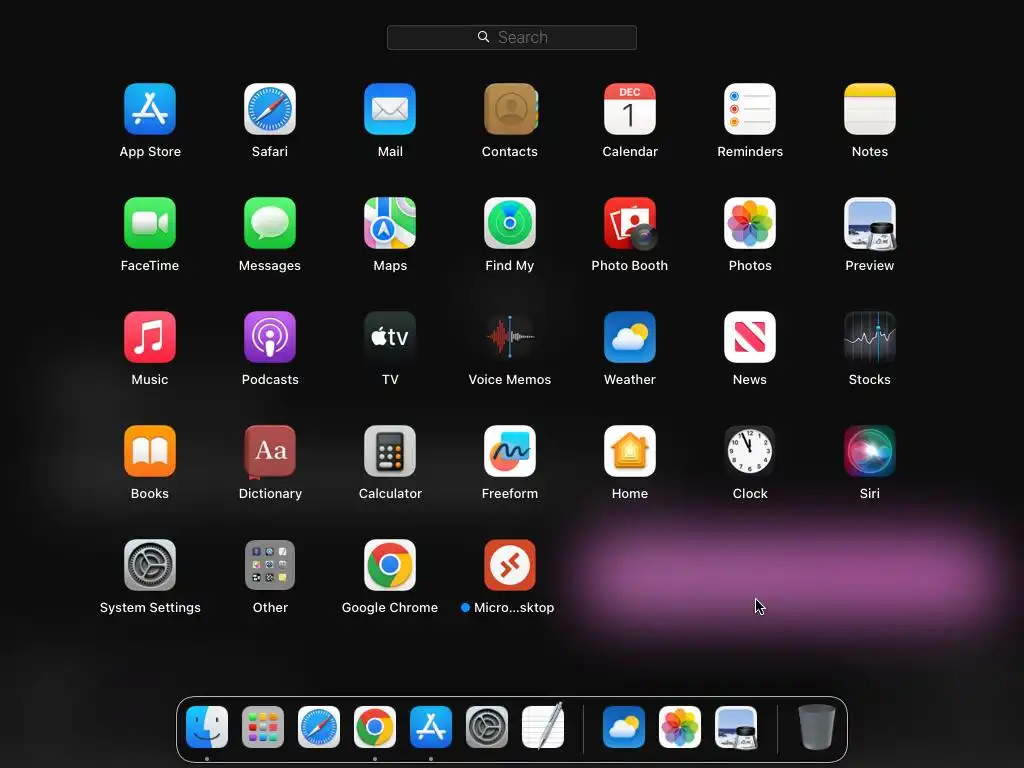
Task: Launch Safari from the Launchpad grid
Action: click(270, 109)
